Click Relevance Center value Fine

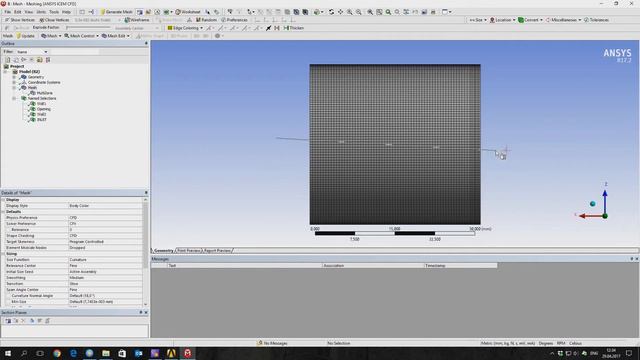(x=105, y=266)
